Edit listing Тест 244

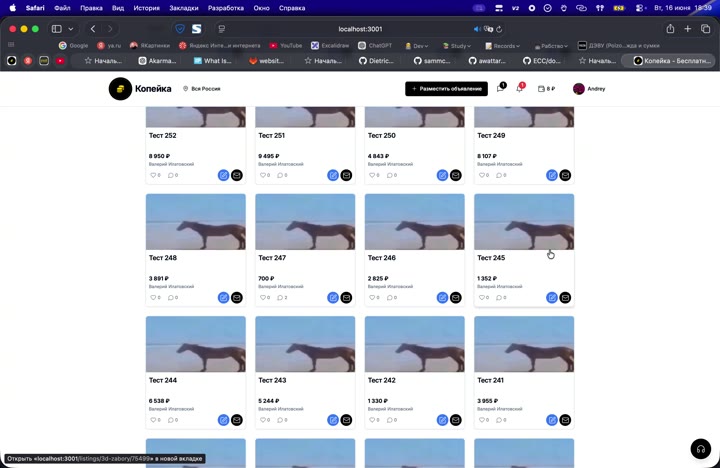point(223,420)
